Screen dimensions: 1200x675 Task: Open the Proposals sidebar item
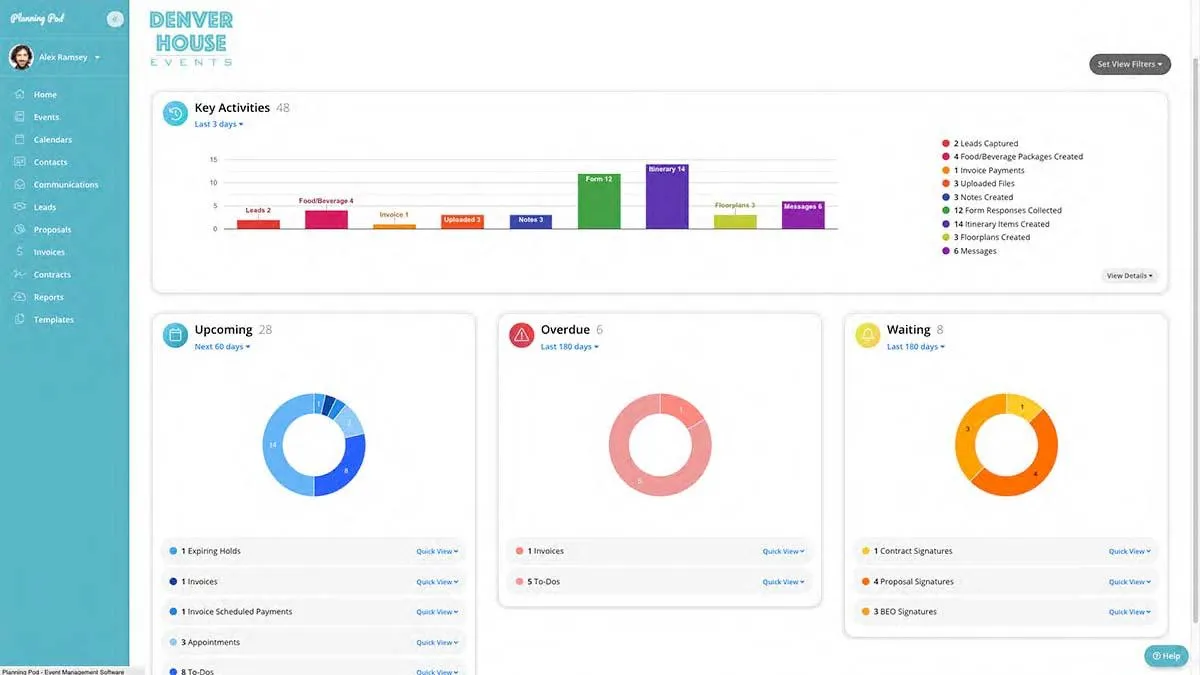[53, 230]
